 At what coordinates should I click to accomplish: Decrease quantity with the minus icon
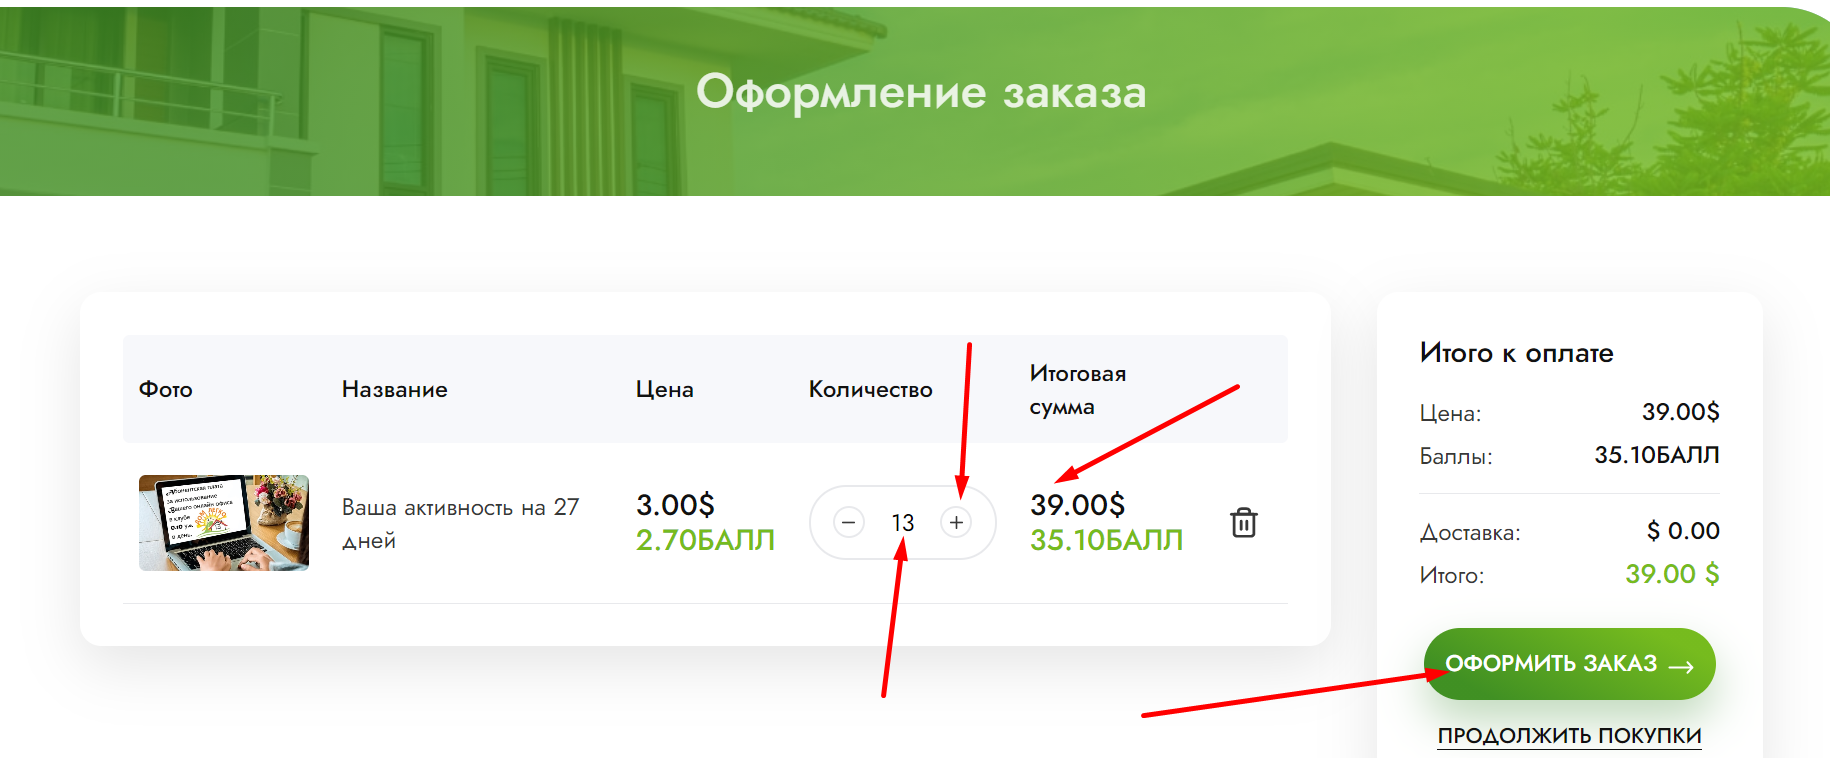[849, 522]
